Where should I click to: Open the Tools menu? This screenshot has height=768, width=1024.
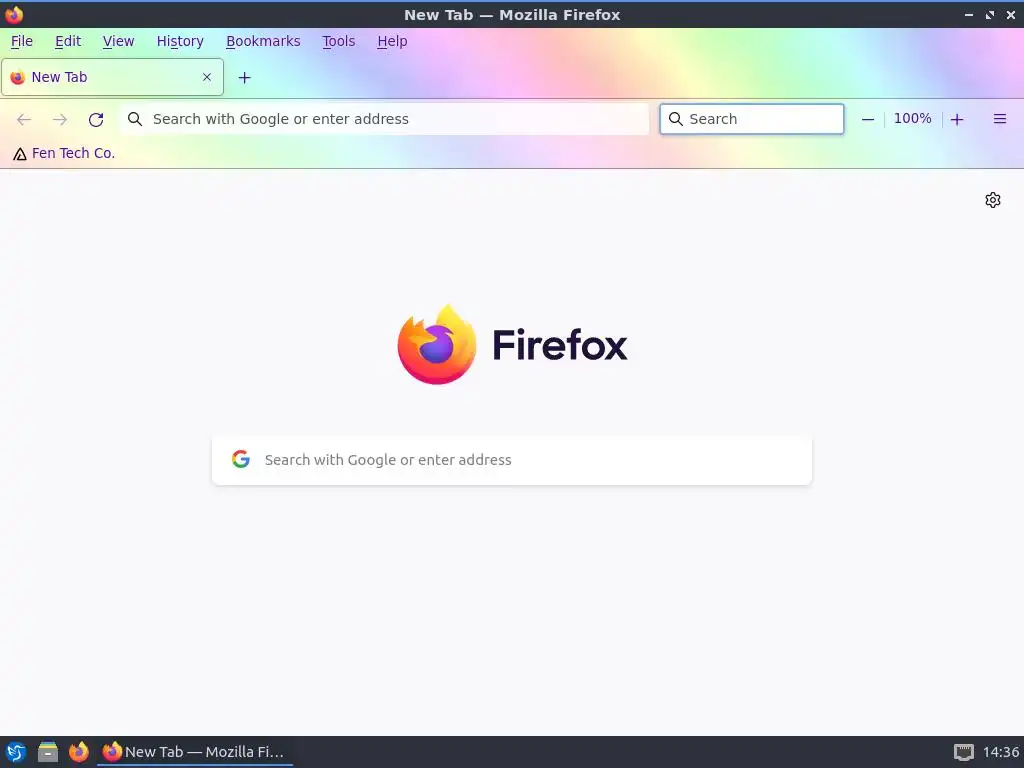338,41
